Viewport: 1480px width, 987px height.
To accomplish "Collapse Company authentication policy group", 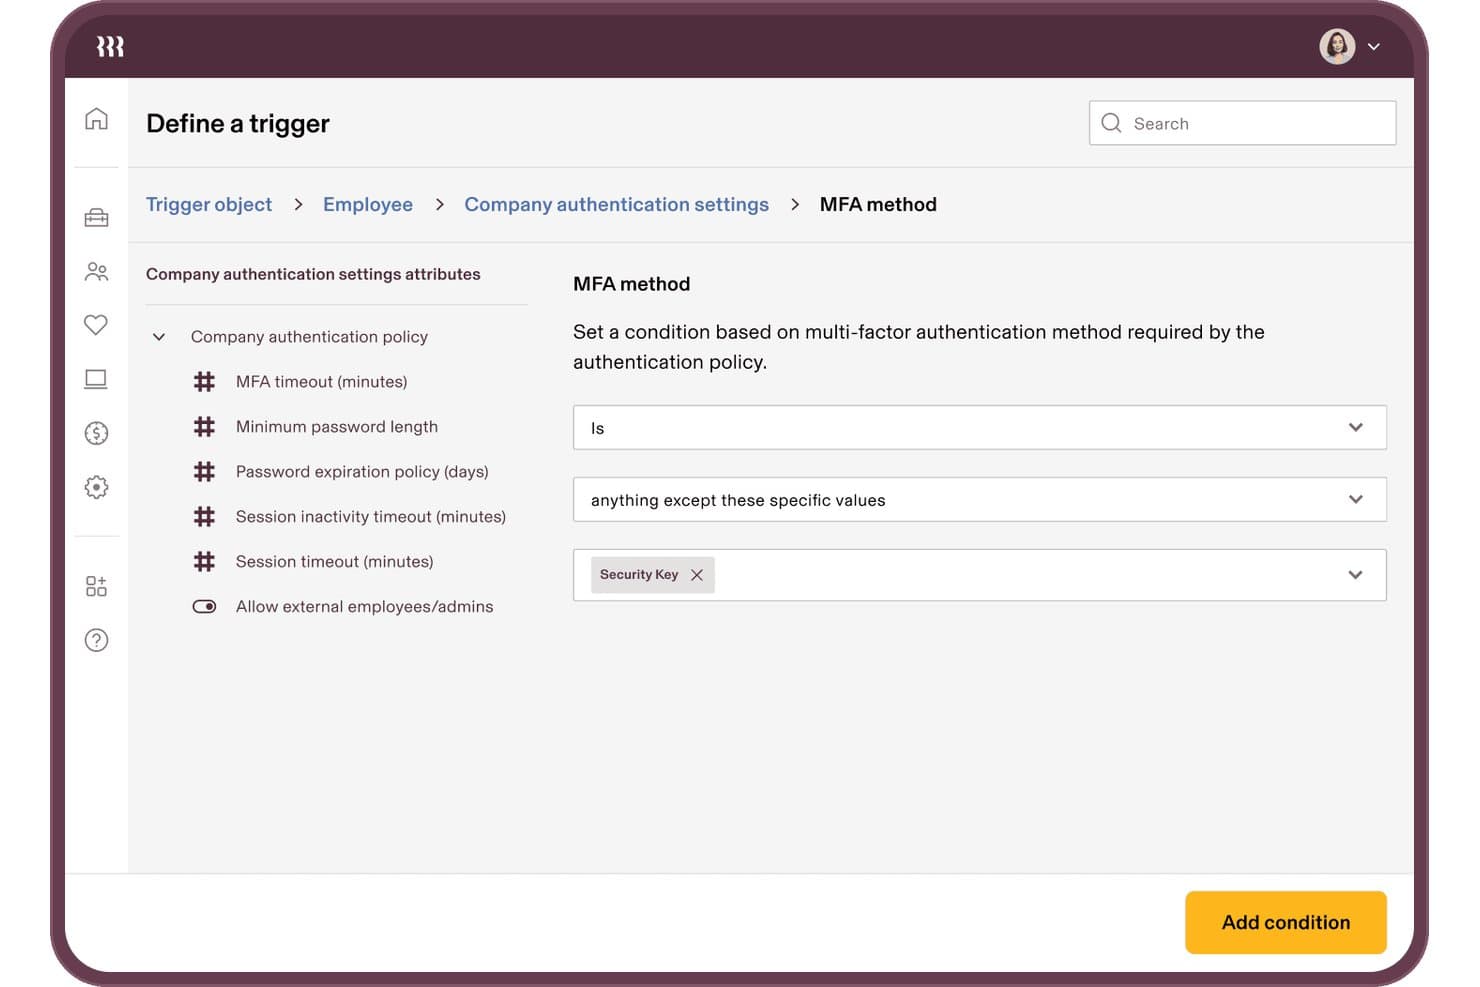I will click(x=159, y=337).
